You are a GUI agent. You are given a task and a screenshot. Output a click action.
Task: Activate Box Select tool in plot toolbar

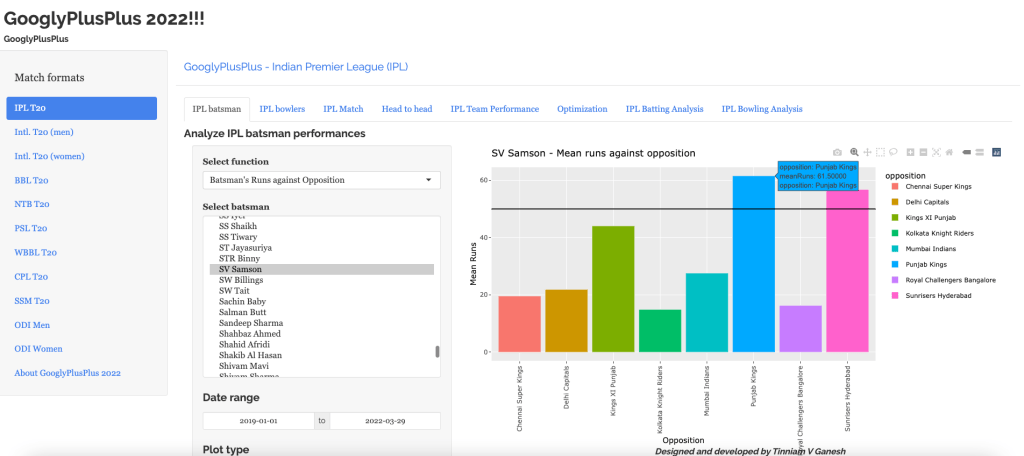pyautogui.click(x=880, y=153)
